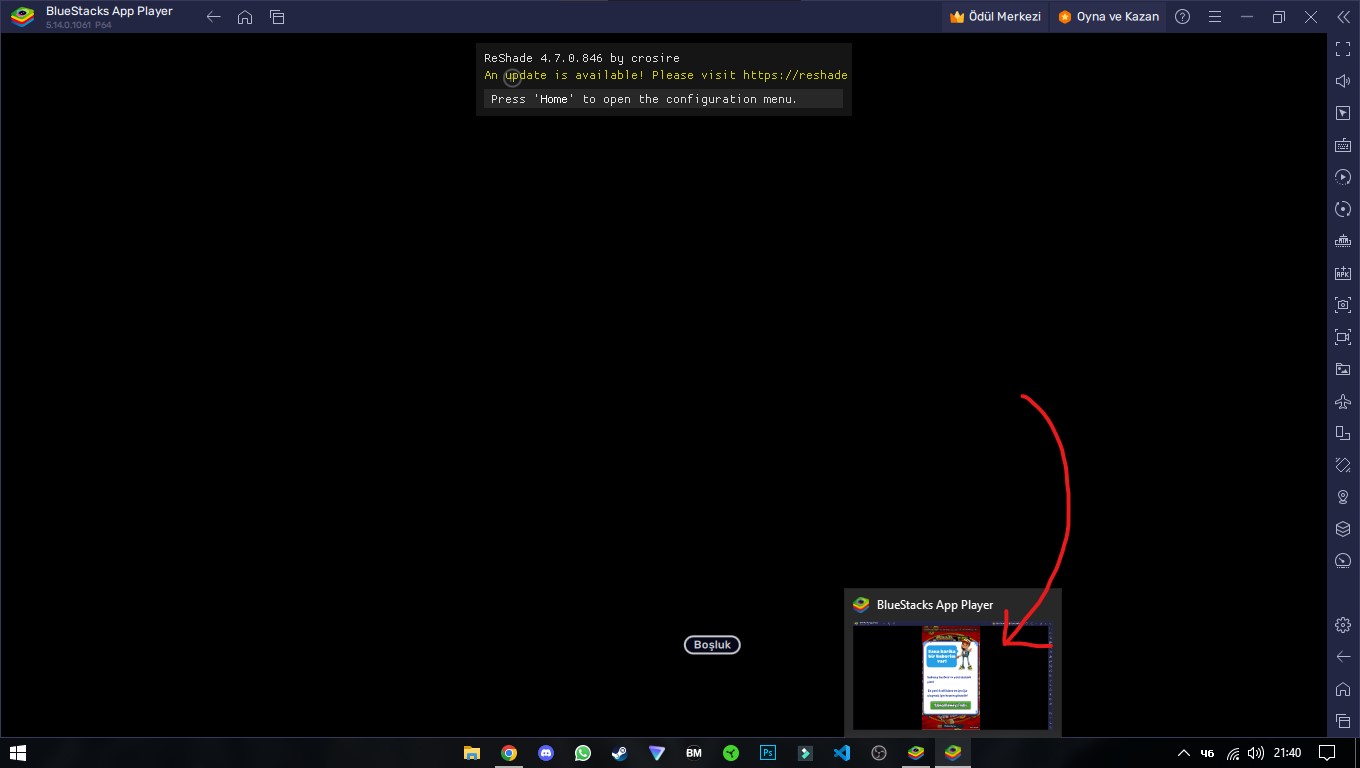Click the recent apps icon in the title bar

277,17
